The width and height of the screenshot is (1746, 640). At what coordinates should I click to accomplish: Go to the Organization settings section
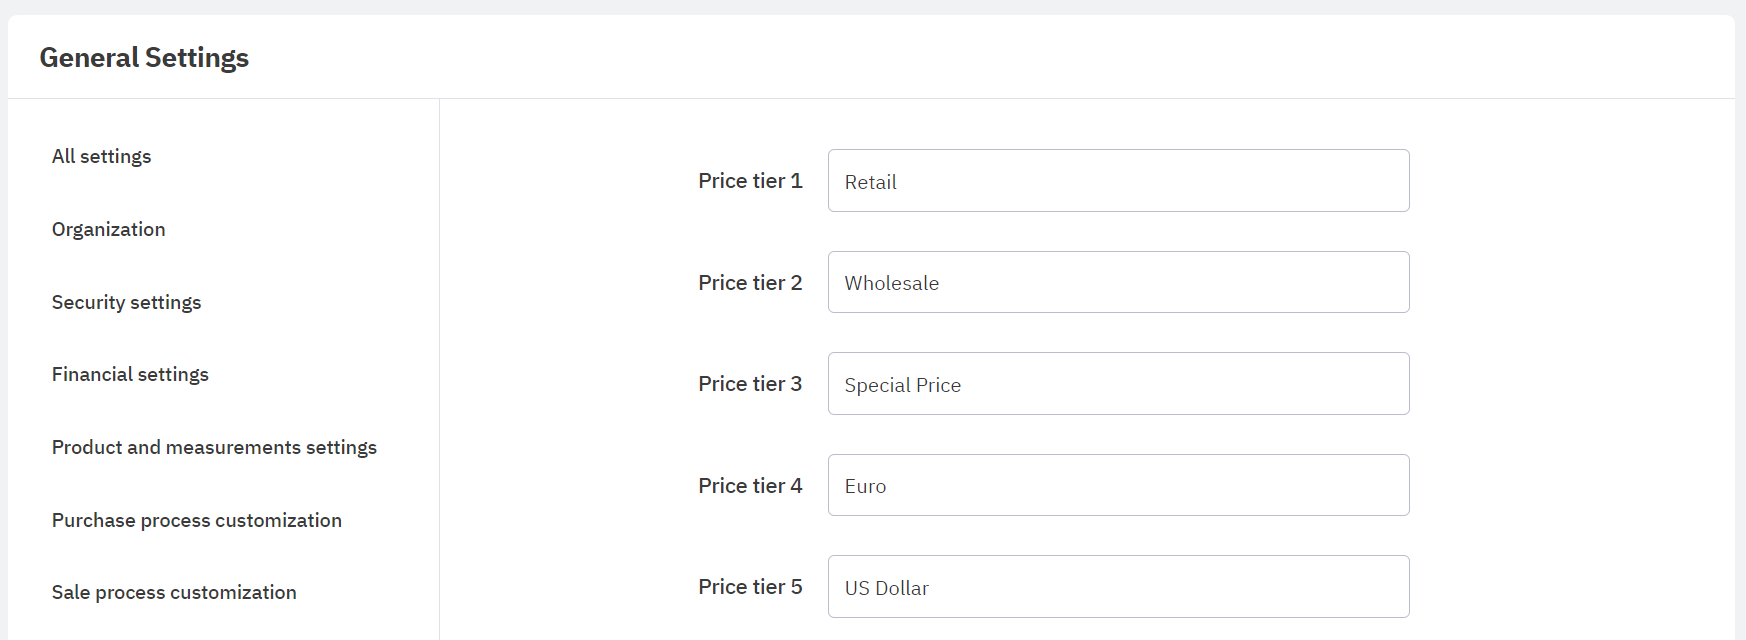[109, 230]
